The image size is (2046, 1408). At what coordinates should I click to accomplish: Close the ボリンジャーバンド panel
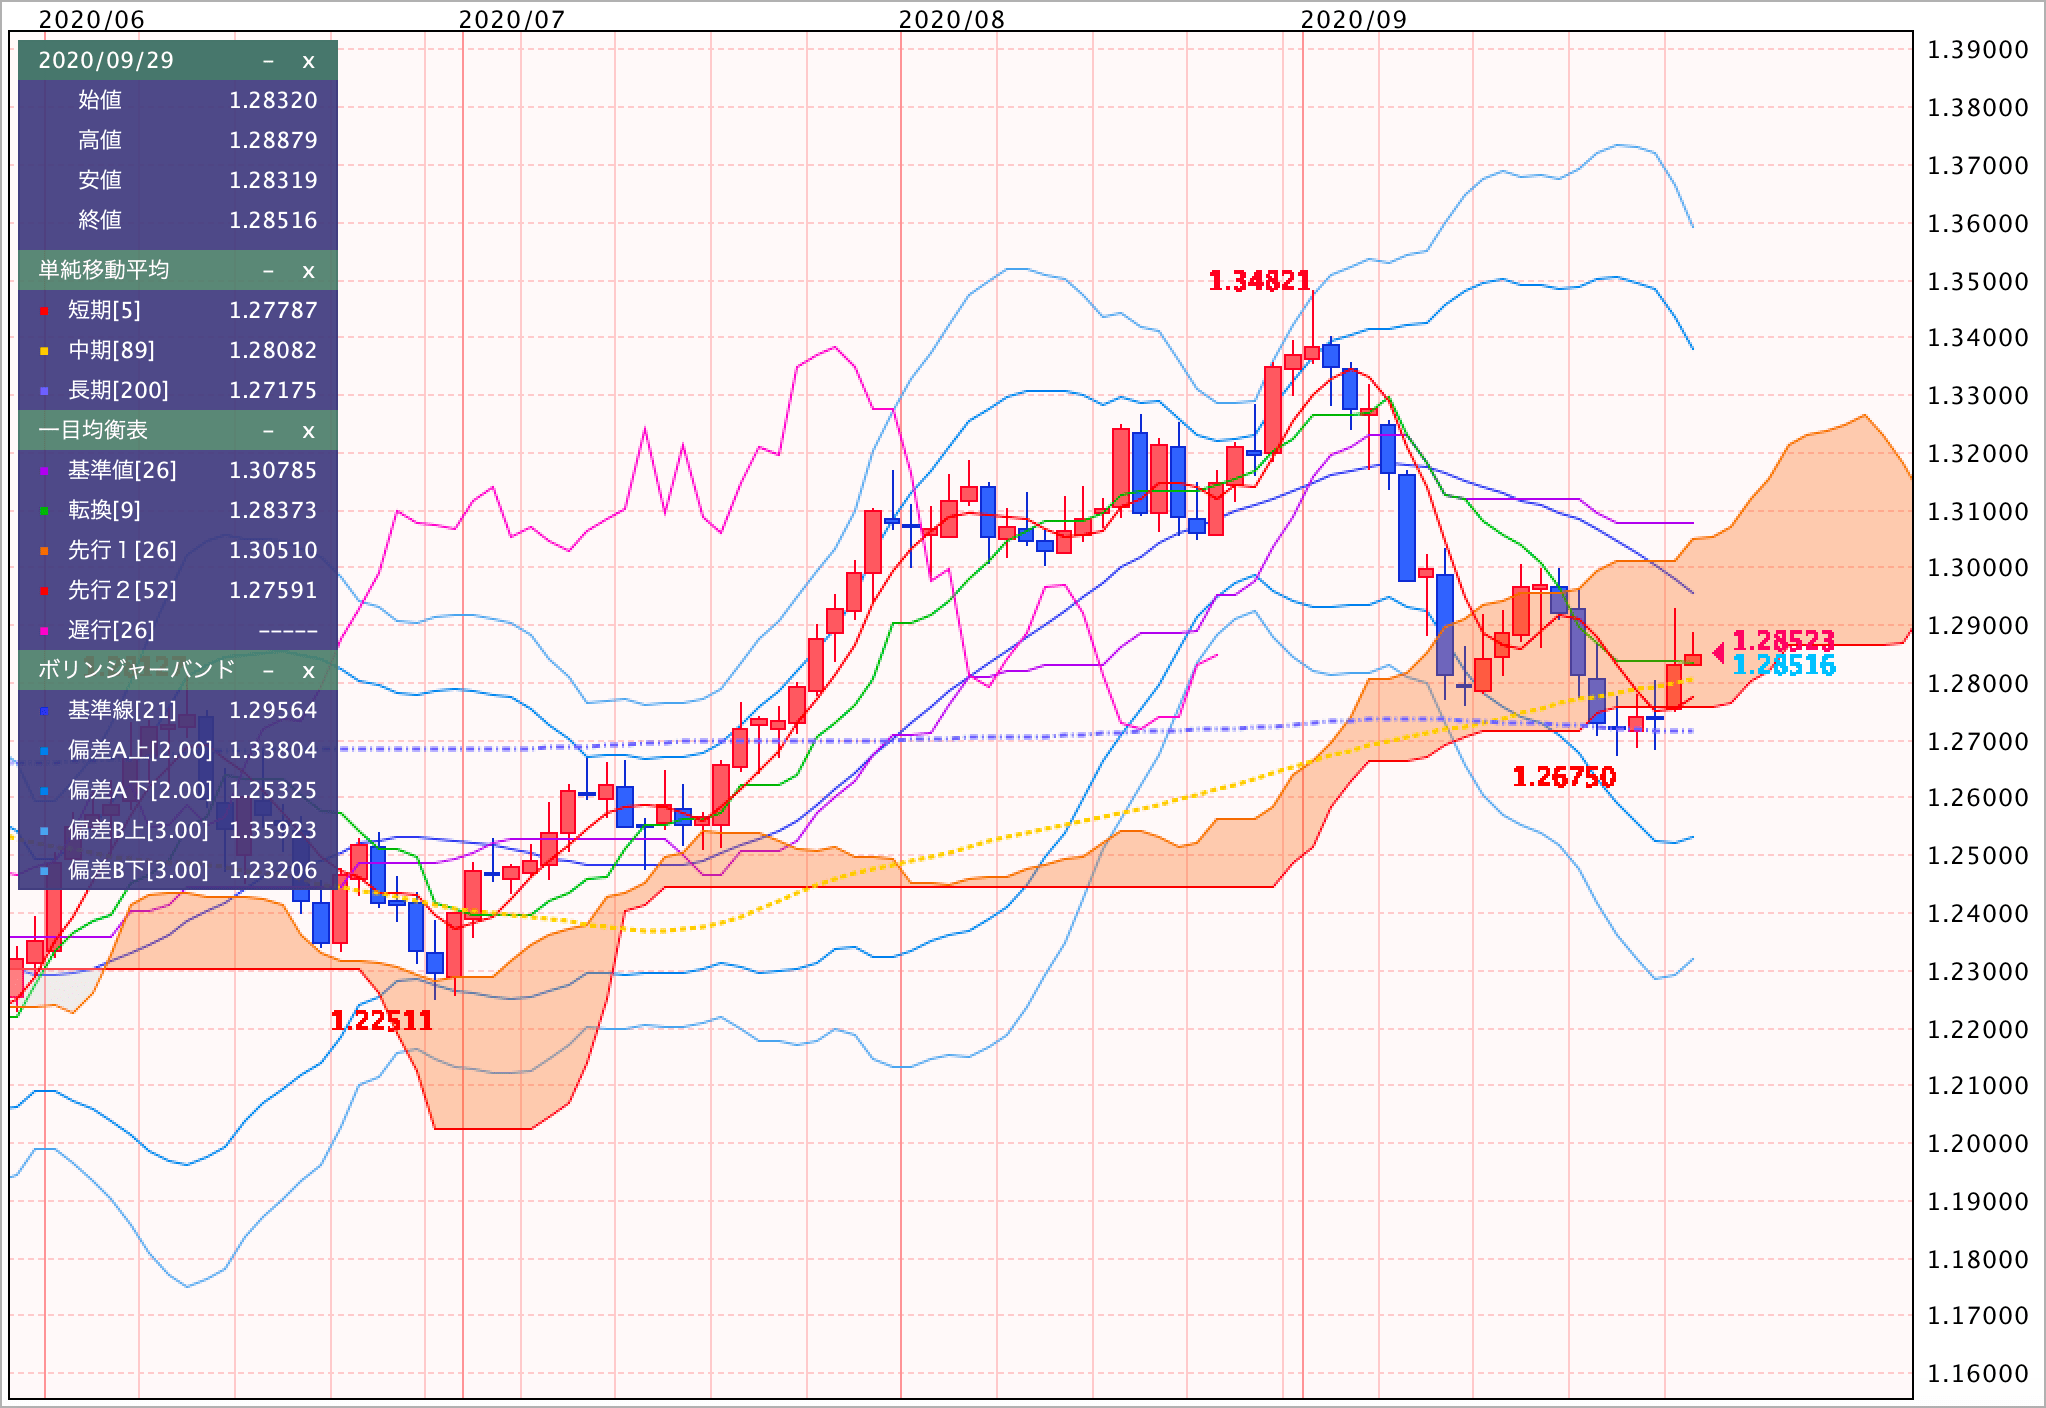click(308, 670)
